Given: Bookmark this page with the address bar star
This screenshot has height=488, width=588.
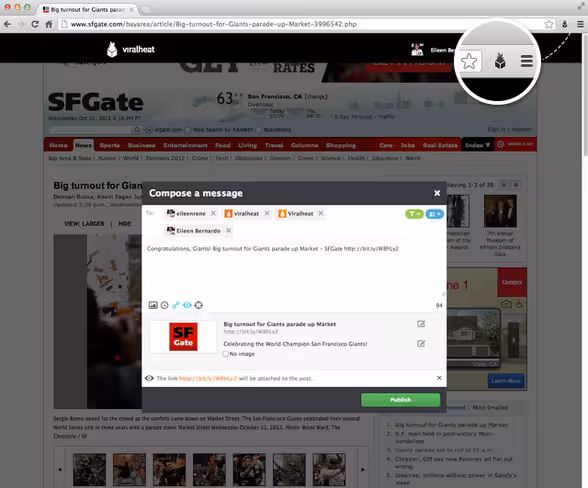Looking at the screenshot, I should (549, 24).
